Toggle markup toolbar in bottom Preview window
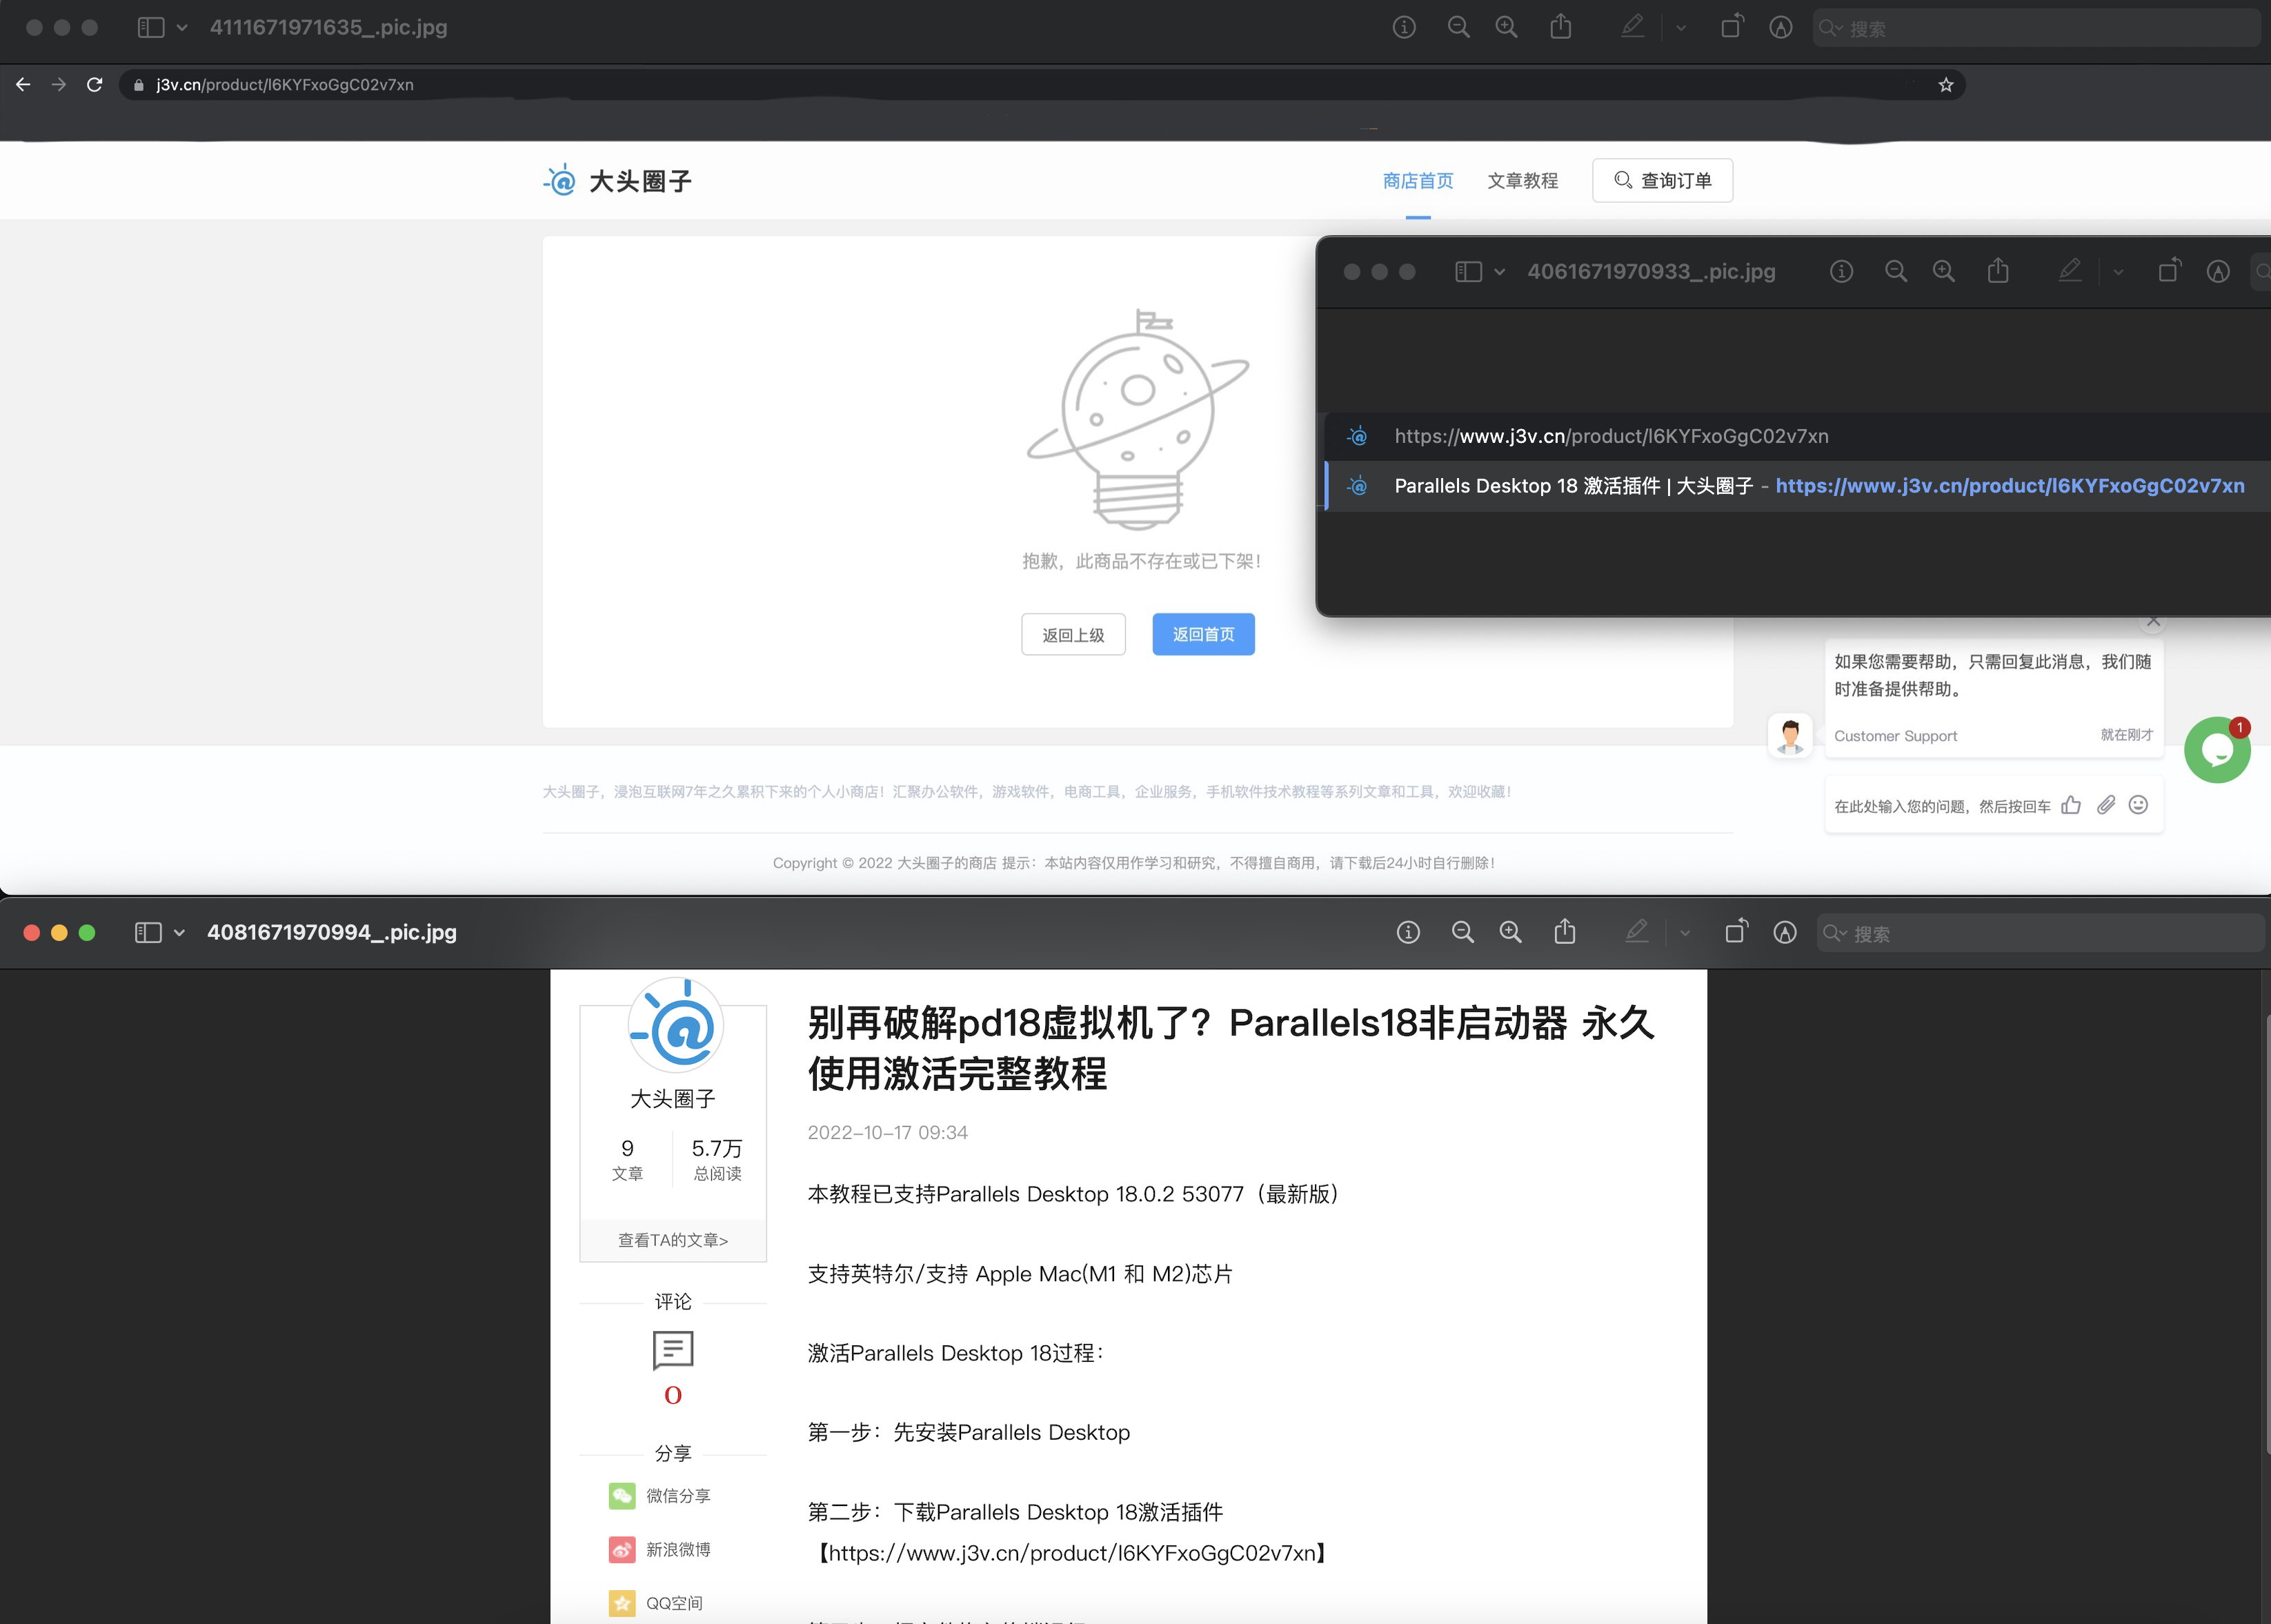 (1785, 932)
